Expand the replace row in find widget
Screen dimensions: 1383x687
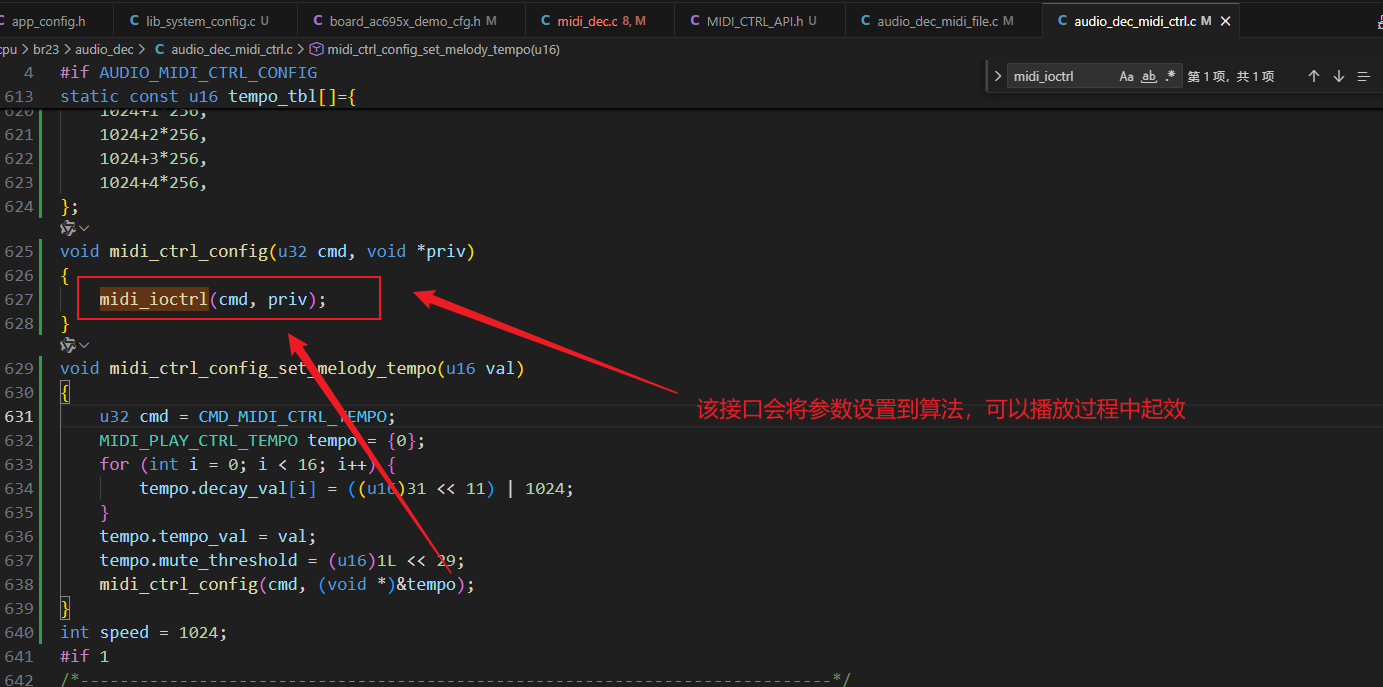[x=997, y=76]
